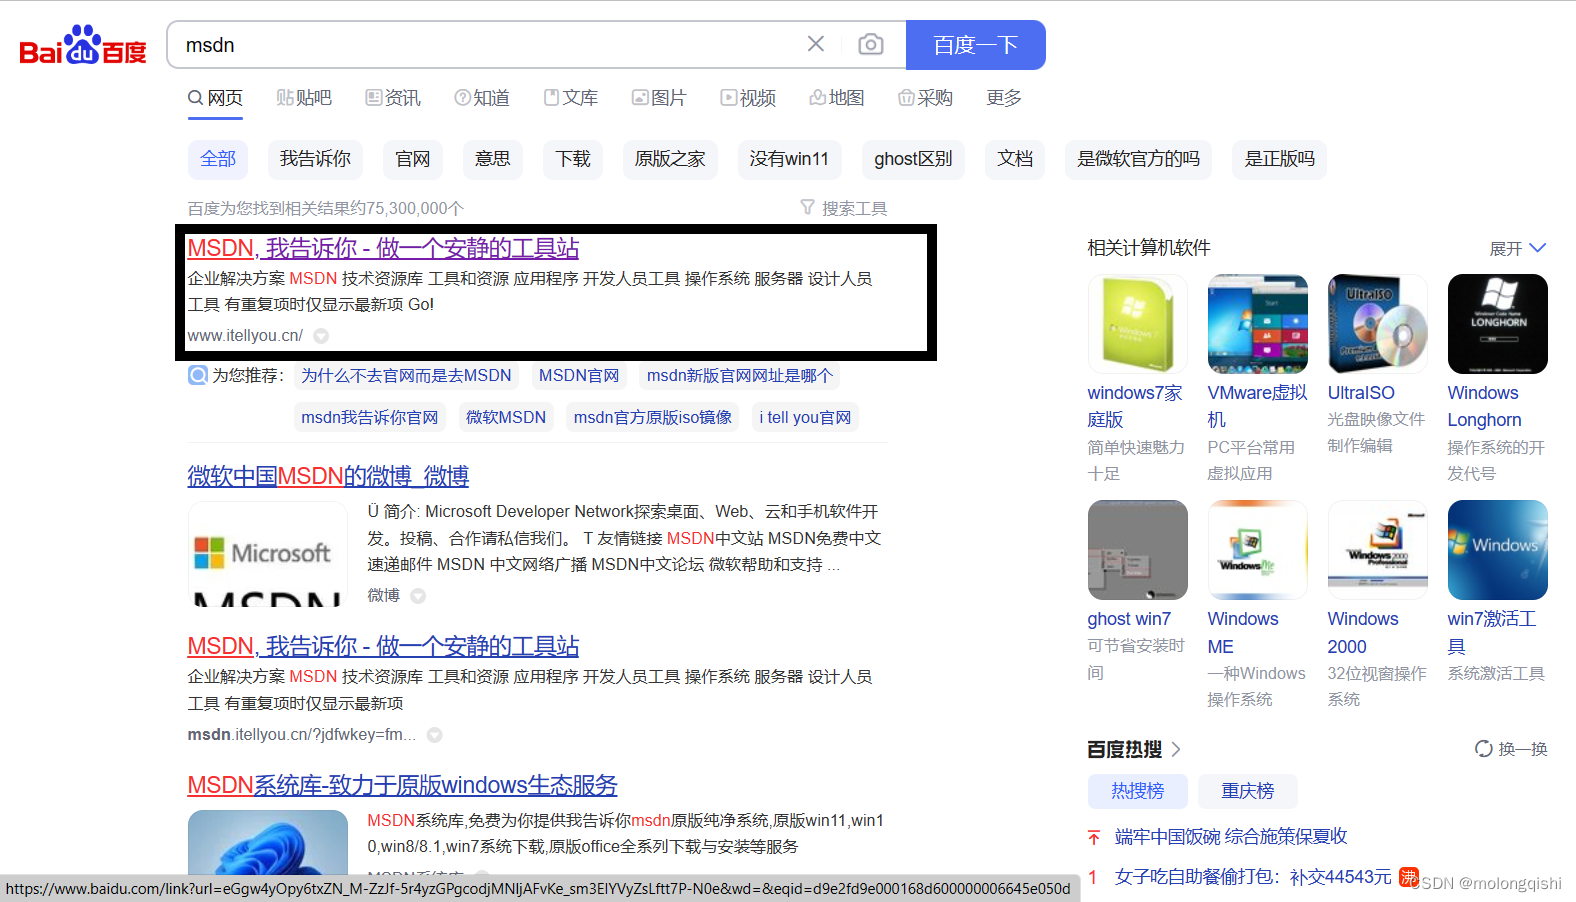Select the 原版之家 filter chip
This screenshot has width=1576, height=902.
coord(670,159)
